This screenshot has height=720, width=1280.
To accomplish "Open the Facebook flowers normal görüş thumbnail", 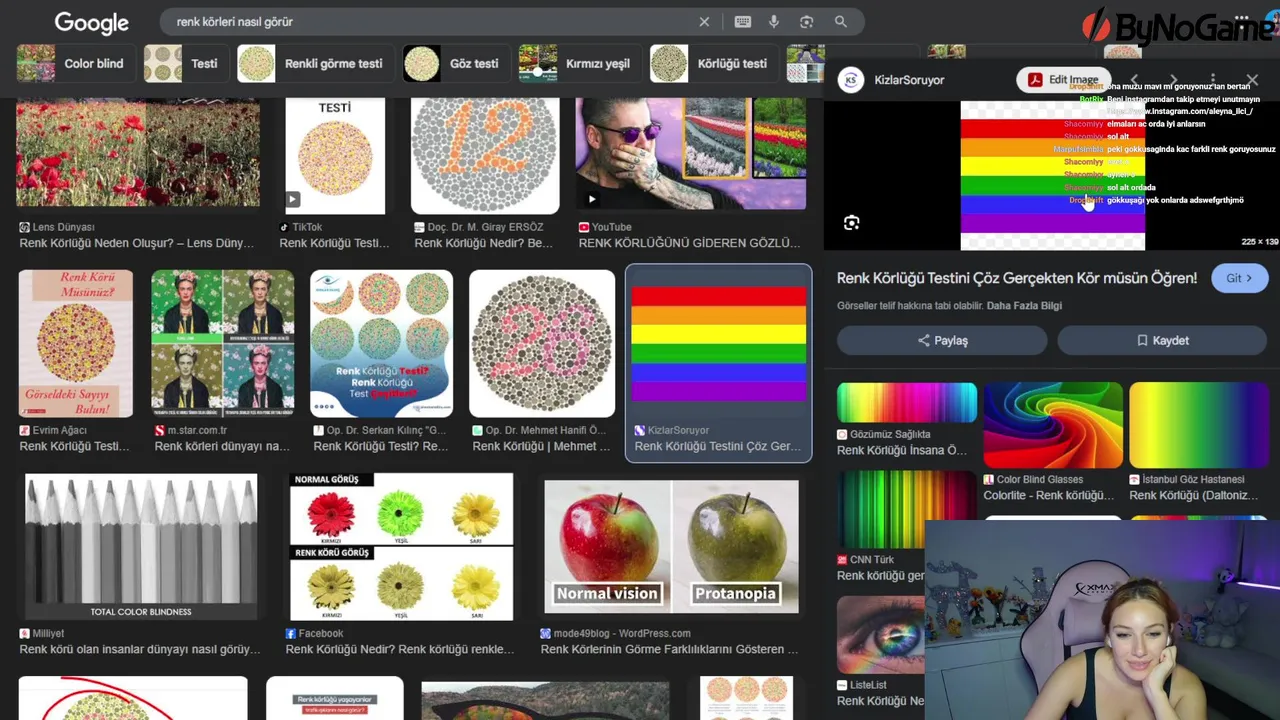I will click(x=401, y=547).
